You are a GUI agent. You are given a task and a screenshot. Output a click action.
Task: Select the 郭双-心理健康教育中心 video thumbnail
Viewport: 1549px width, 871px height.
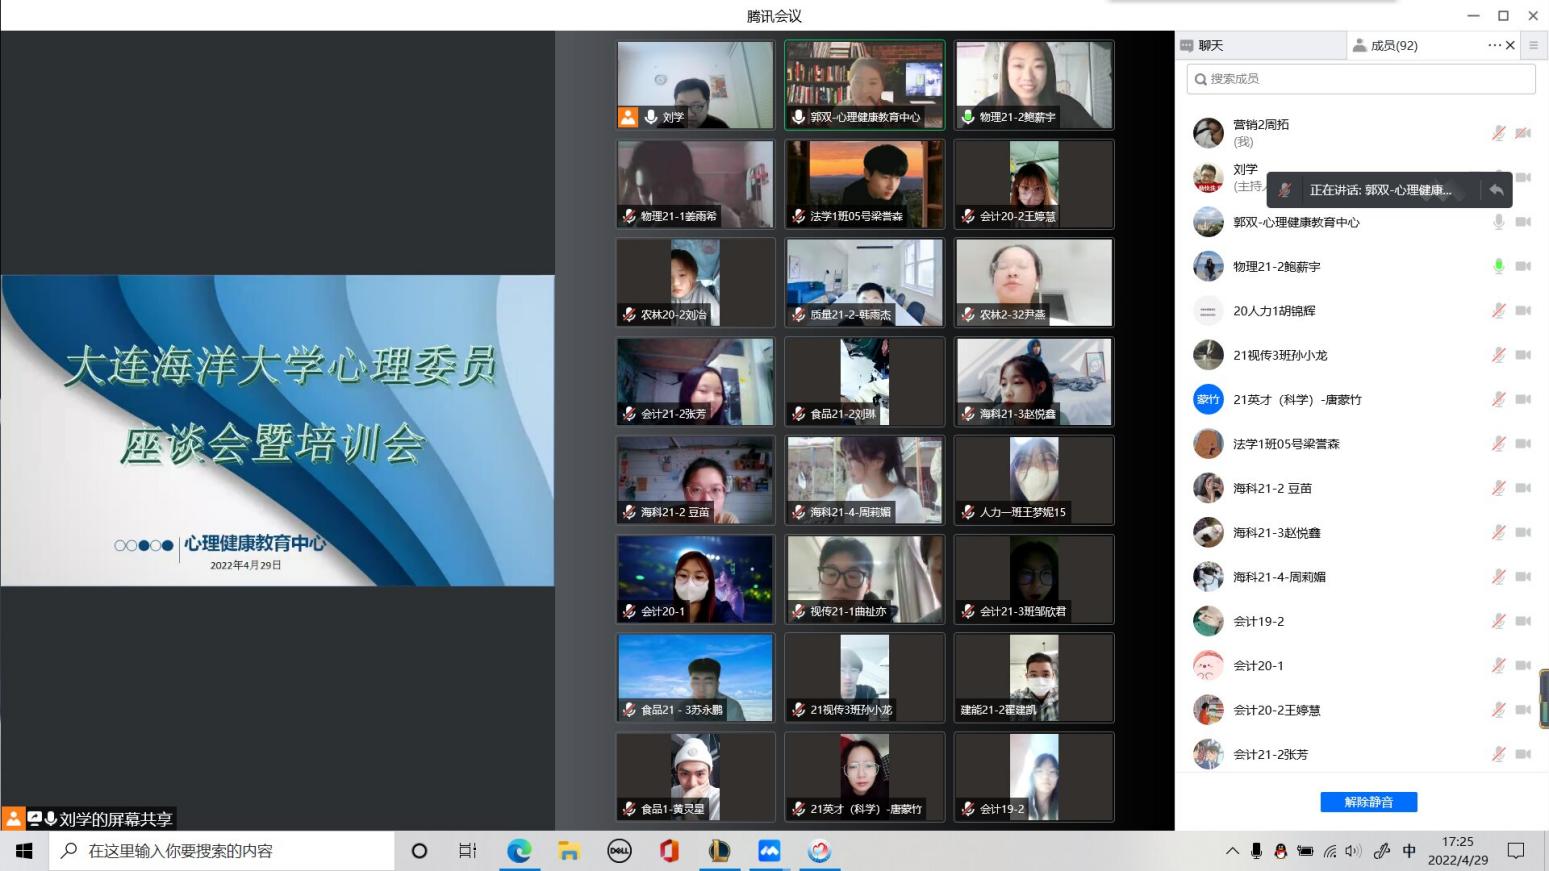[x=864, y=85]
